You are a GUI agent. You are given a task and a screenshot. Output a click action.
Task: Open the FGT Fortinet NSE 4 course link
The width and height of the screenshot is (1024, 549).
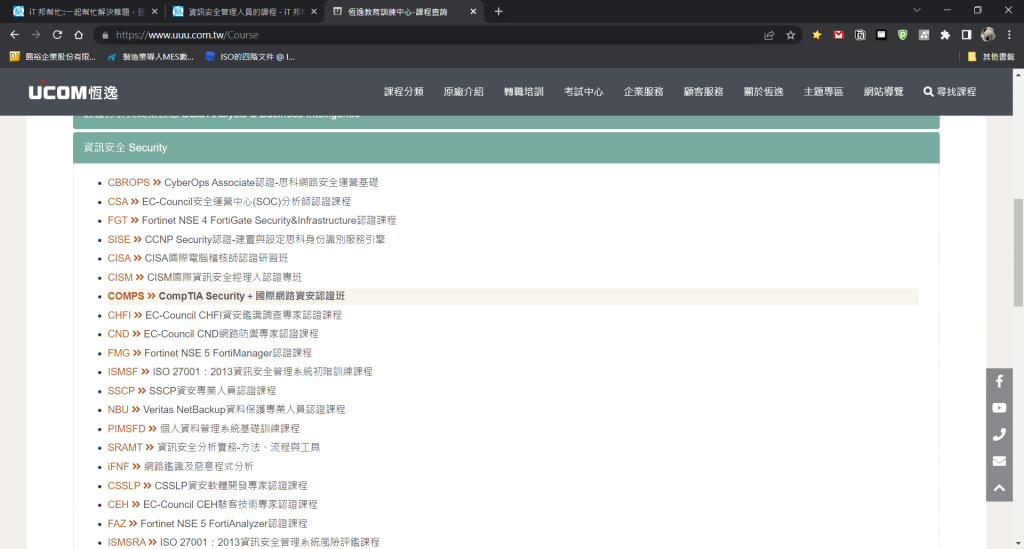coord(252,221)
